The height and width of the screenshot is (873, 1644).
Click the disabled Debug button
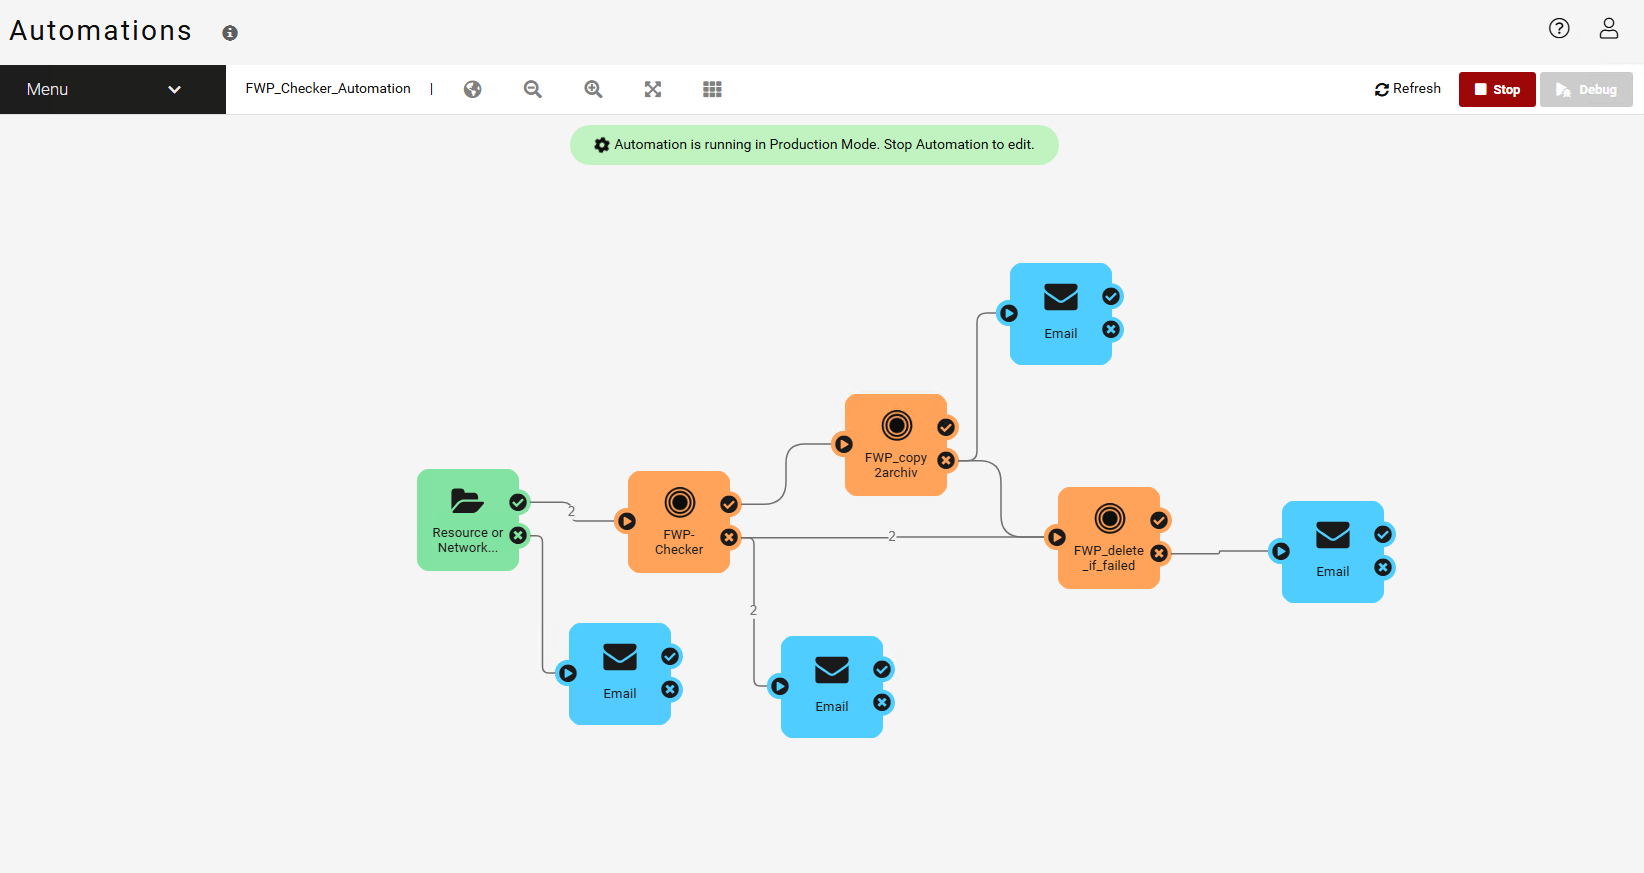1586,89
